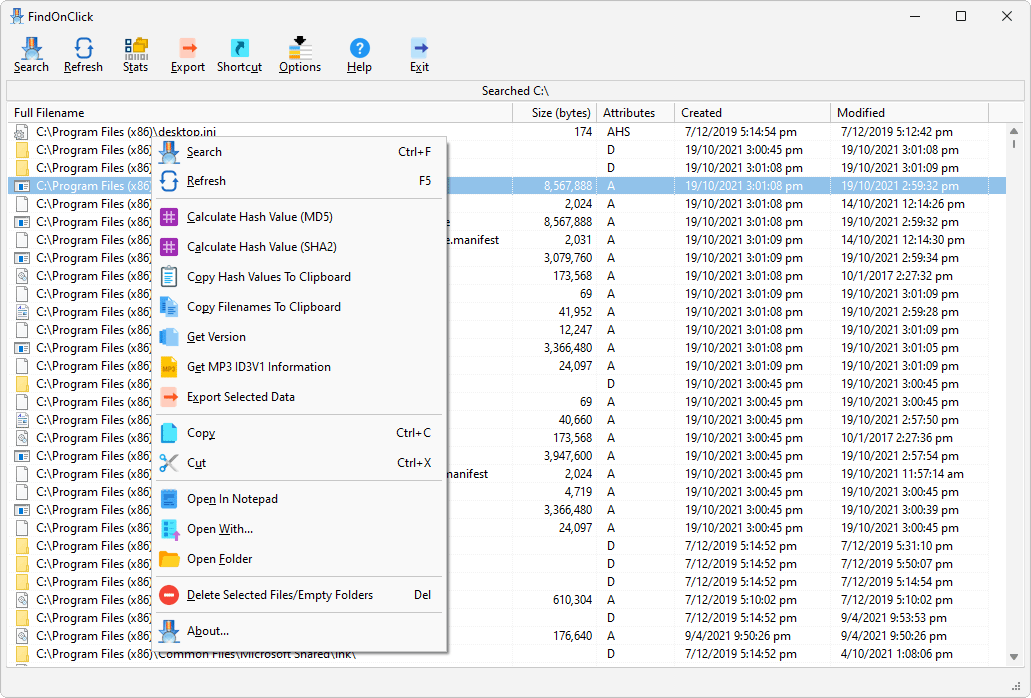Click the FindOnClick title bar app icon
This screenshot has width=1031, height=698.
click(16, 16)
